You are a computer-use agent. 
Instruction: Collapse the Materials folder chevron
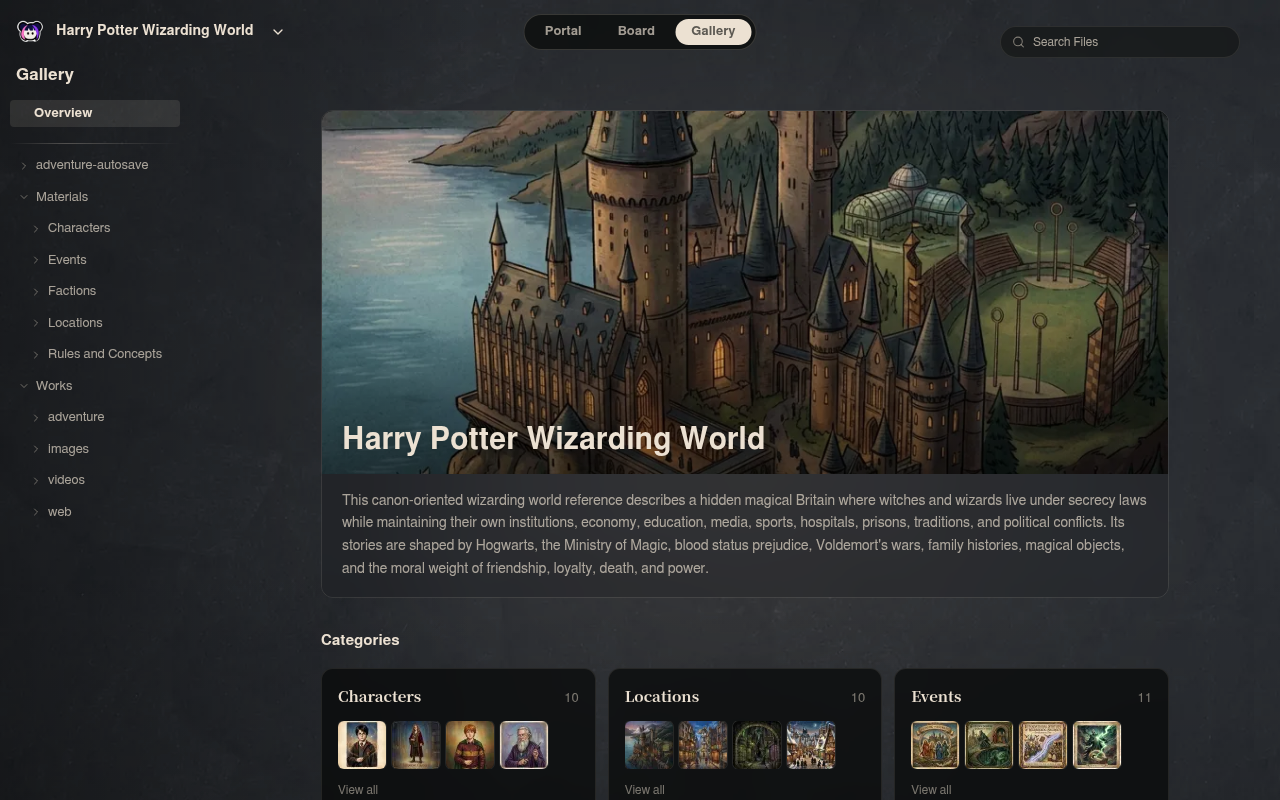24,197
